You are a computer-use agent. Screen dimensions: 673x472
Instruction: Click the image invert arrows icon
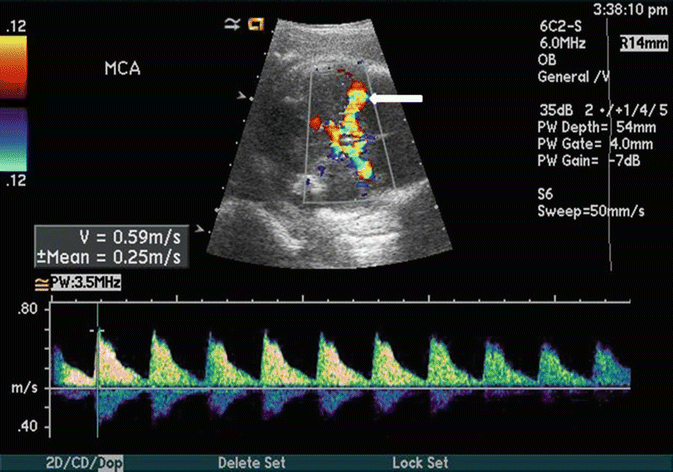[232, 24]
